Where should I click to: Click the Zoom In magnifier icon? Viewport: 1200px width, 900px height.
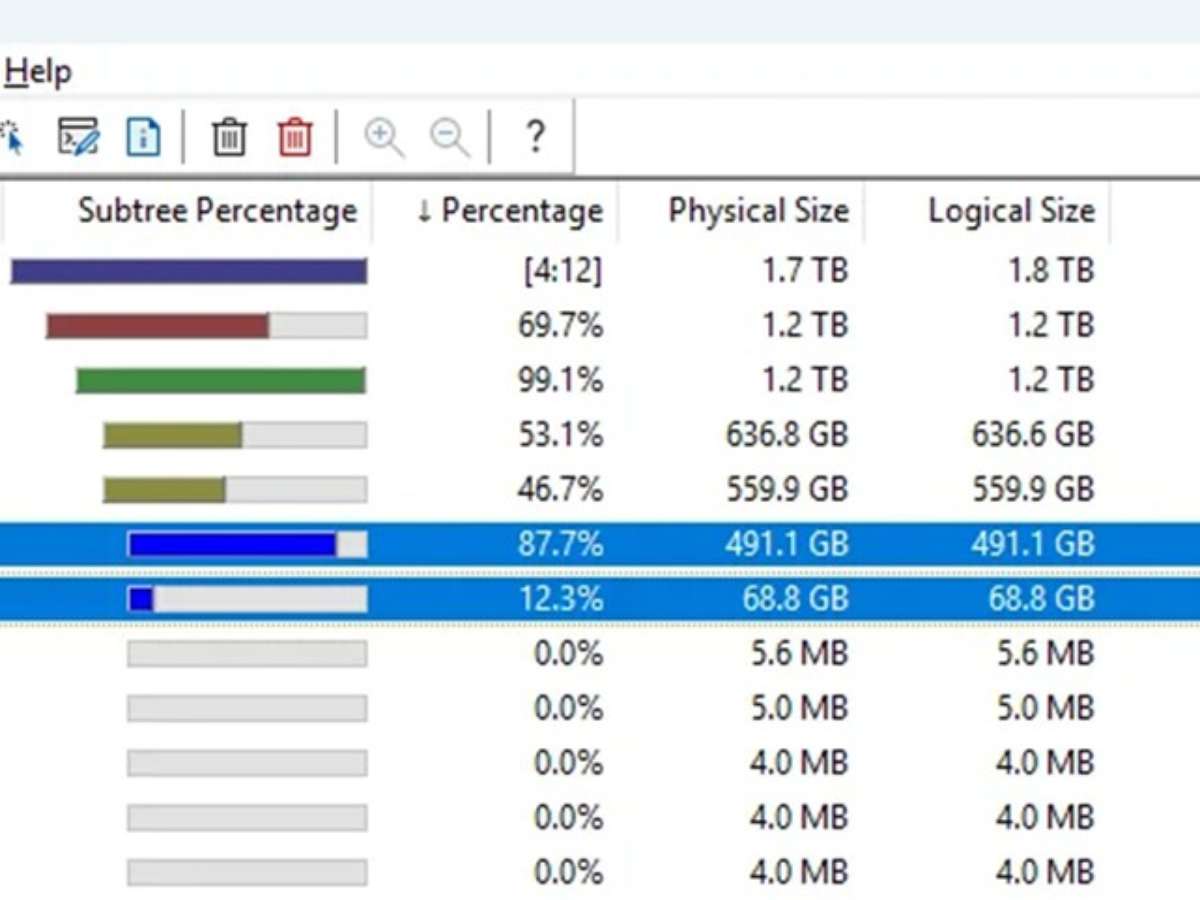[x=384, y=136]
